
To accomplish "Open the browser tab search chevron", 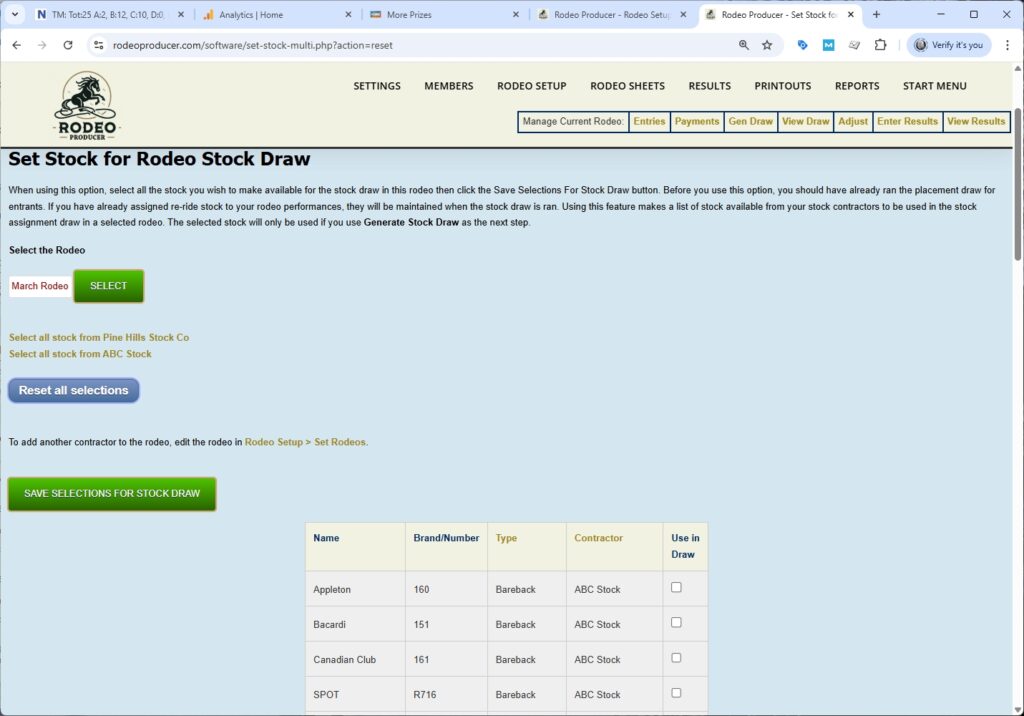I will tap(13, 14).
